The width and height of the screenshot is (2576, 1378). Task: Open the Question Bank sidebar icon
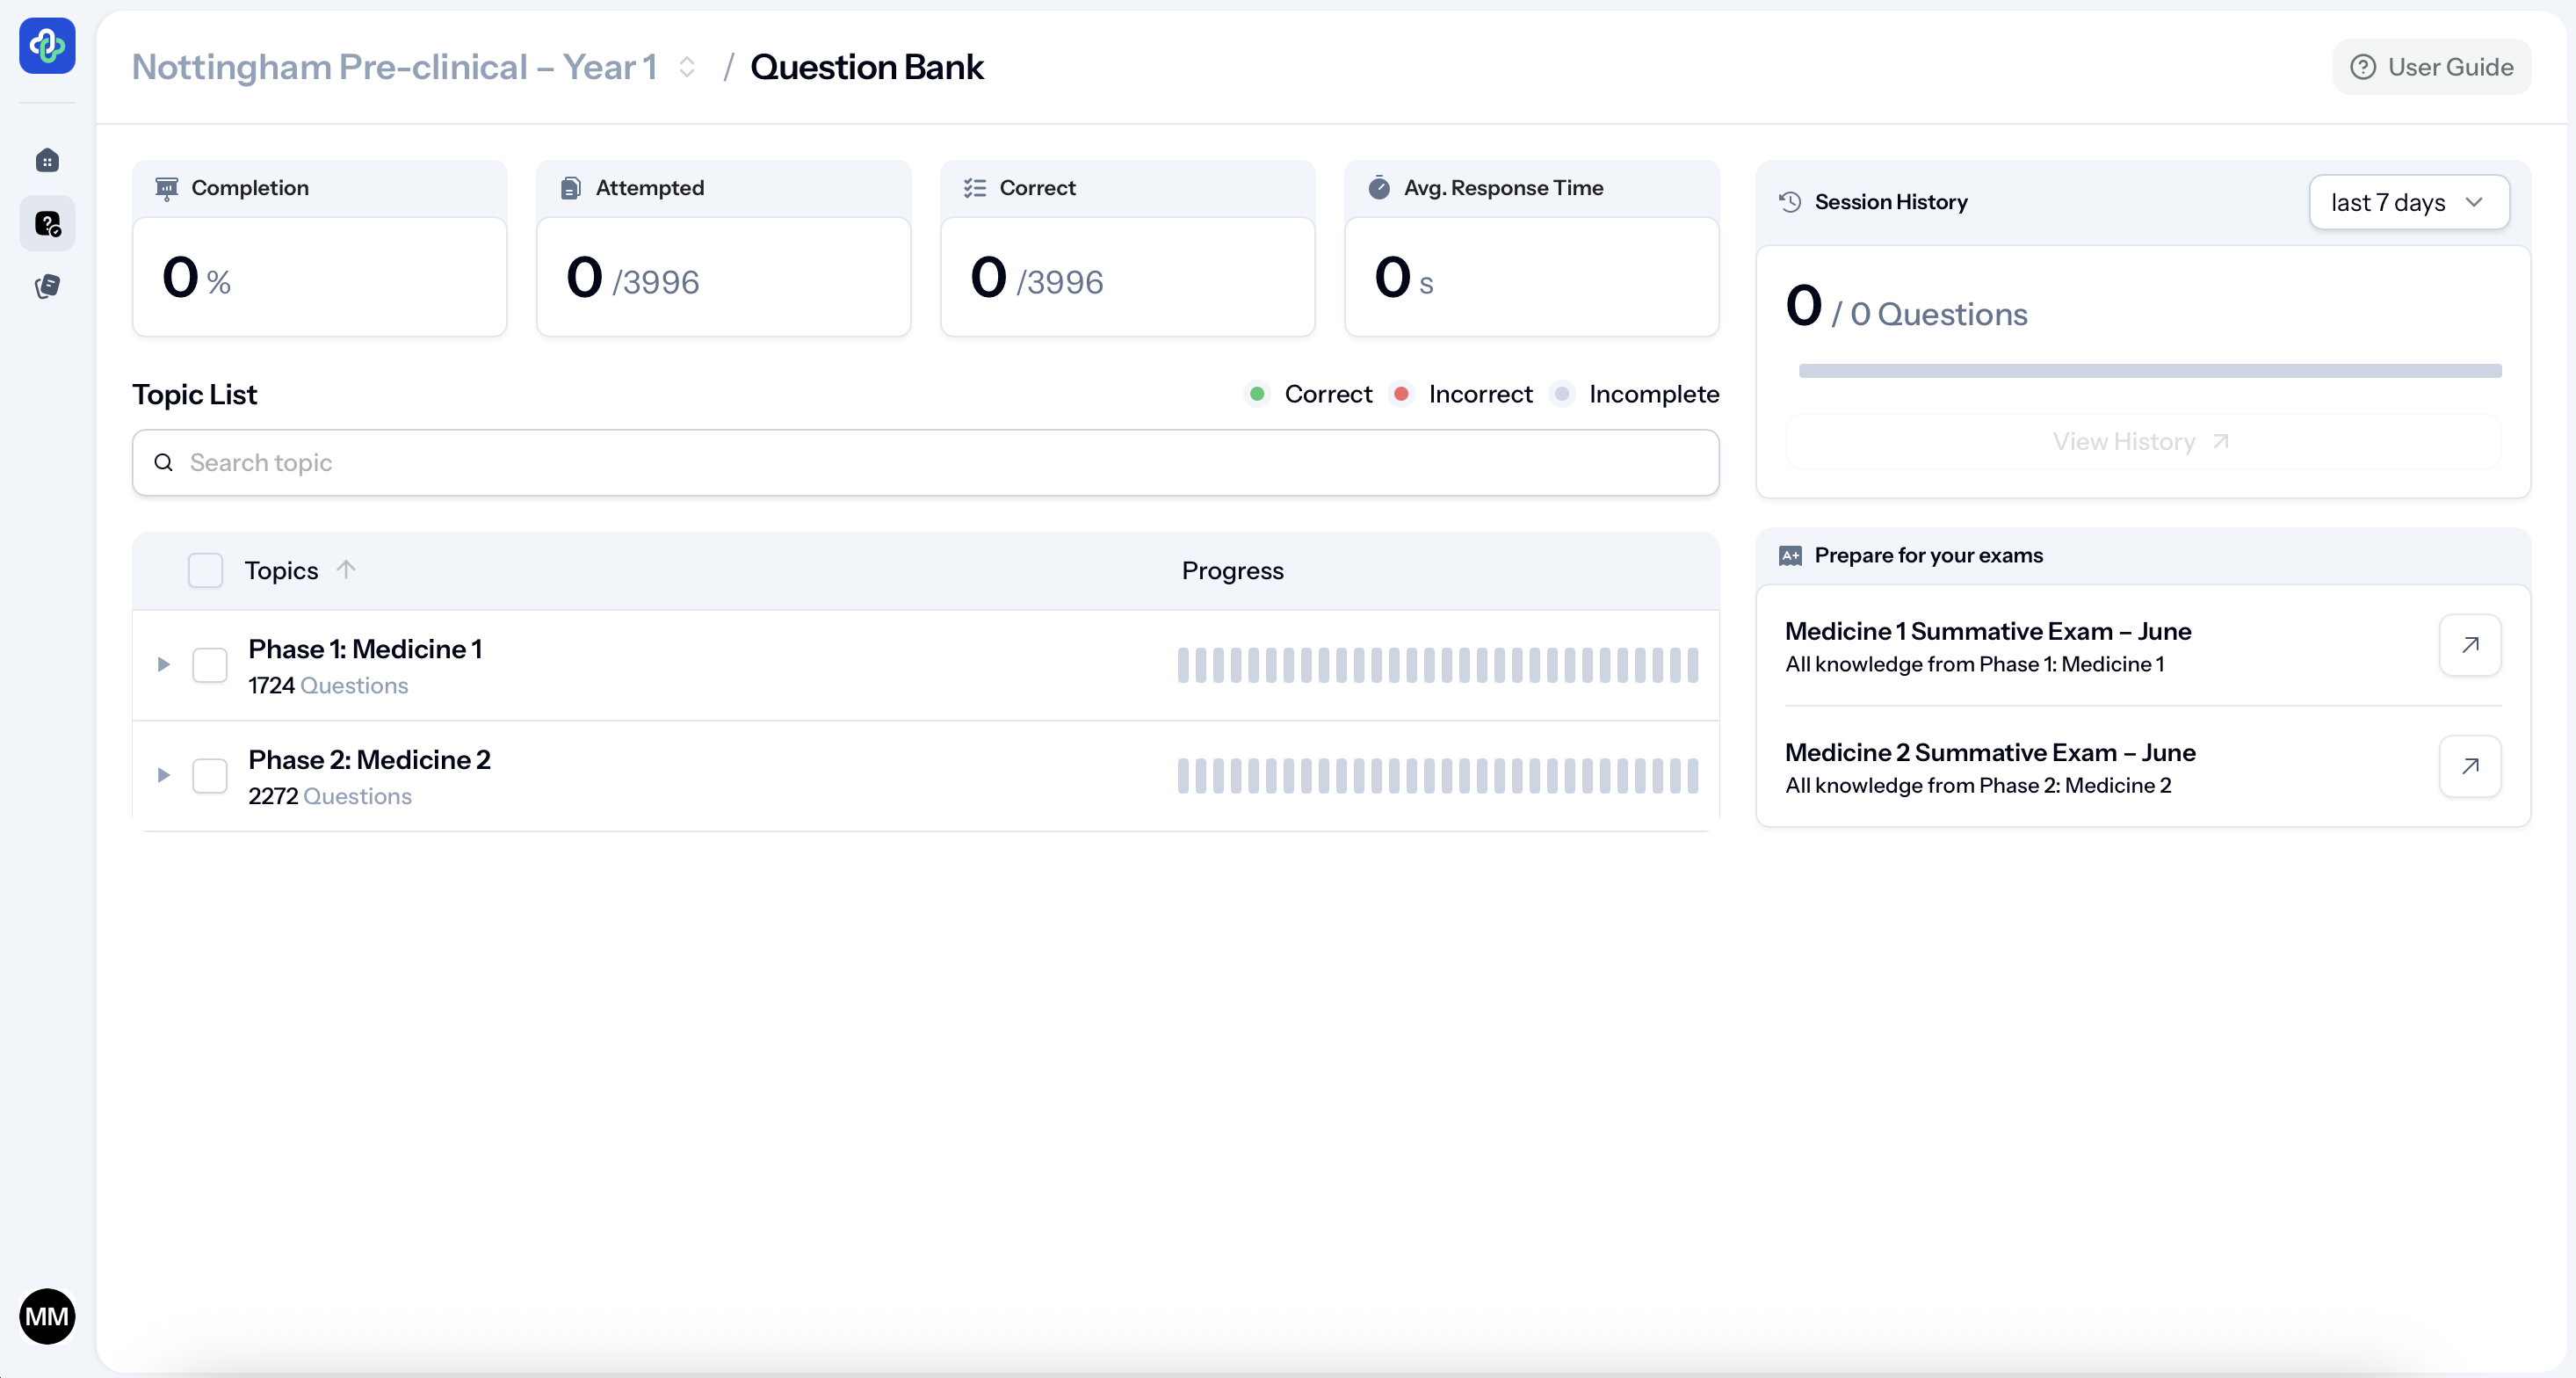[x=47, y=223]
